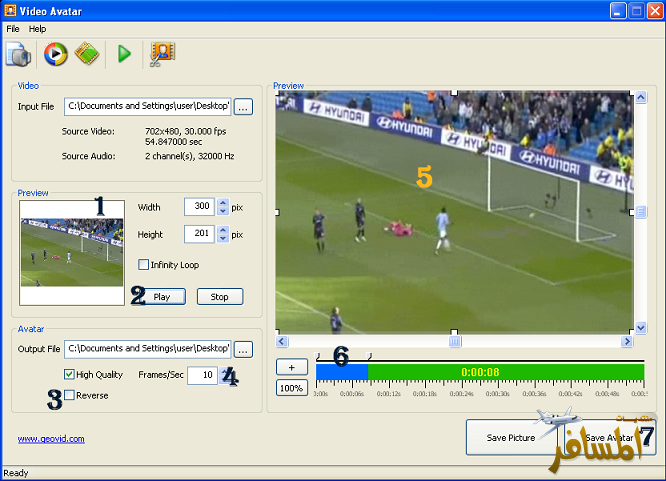Open the Help menu

(37, 29)
